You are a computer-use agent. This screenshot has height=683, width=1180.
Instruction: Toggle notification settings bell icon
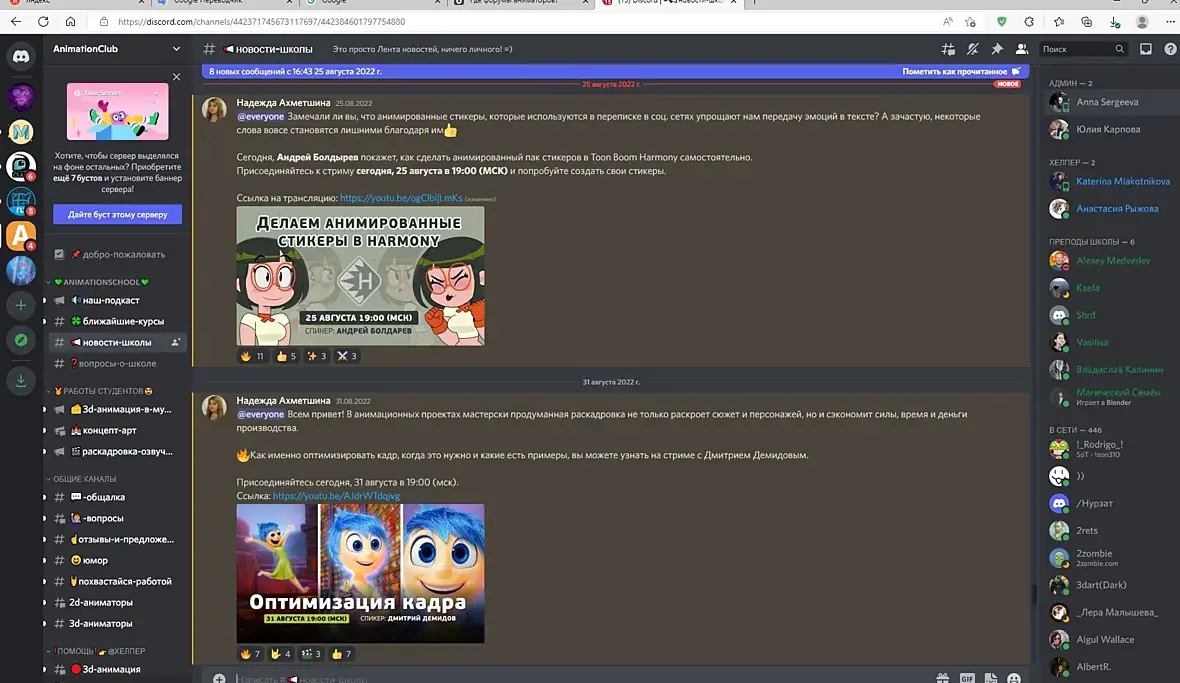click(973, 49)
